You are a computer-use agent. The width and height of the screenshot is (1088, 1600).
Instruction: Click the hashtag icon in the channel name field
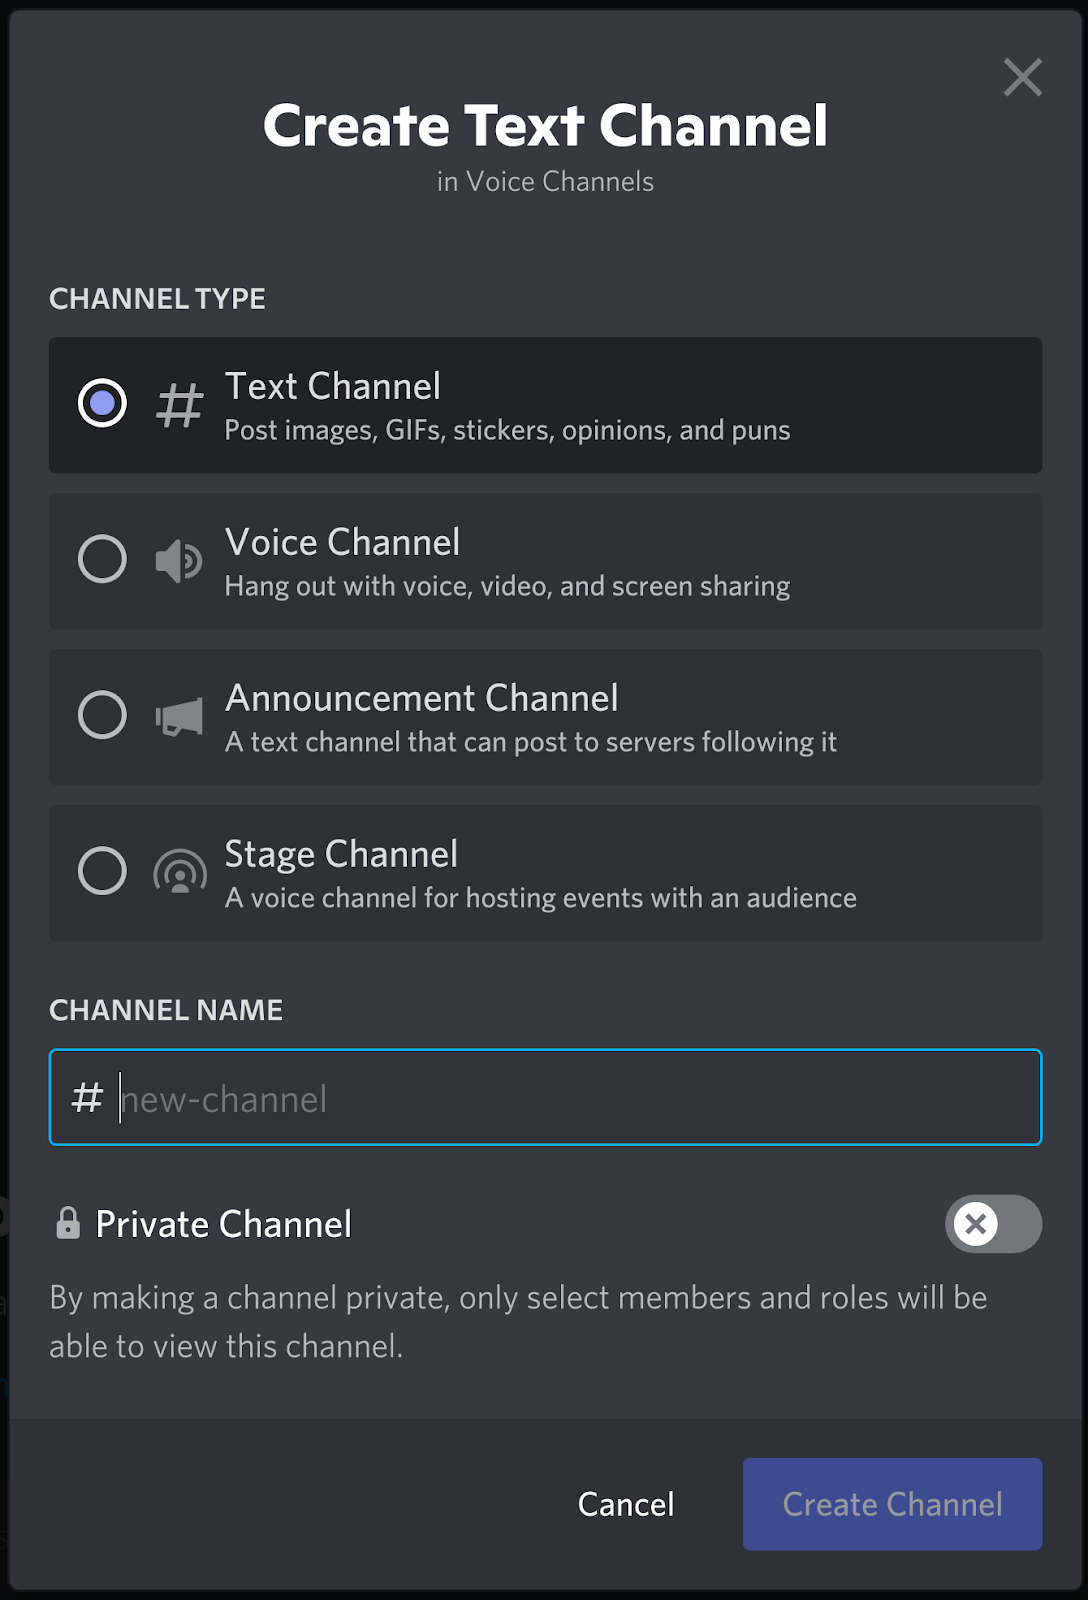(87, 1096)
